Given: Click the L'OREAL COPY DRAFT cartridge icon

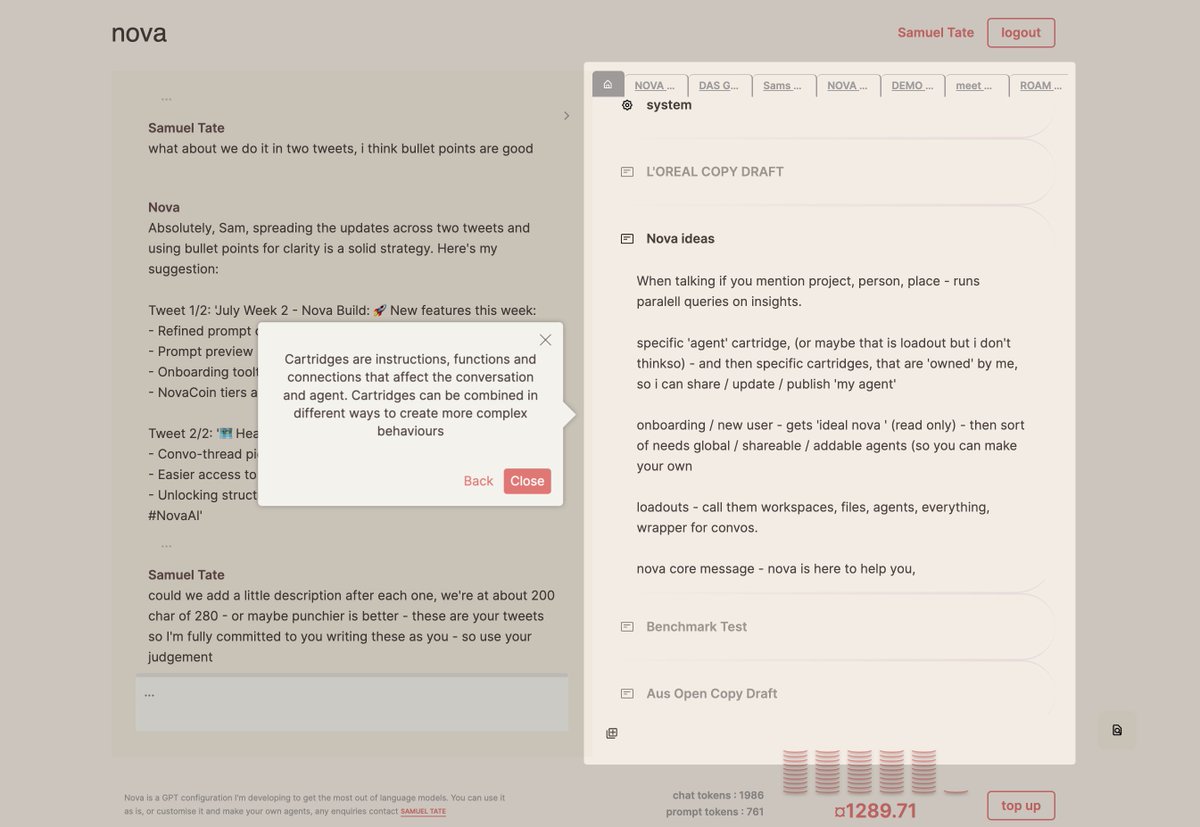Looking at the screenshot, I should point(627,172).
